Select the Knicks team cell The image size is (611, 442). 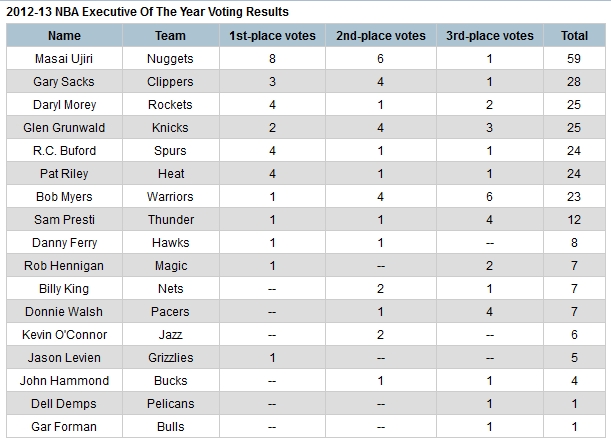coord(170,128)
